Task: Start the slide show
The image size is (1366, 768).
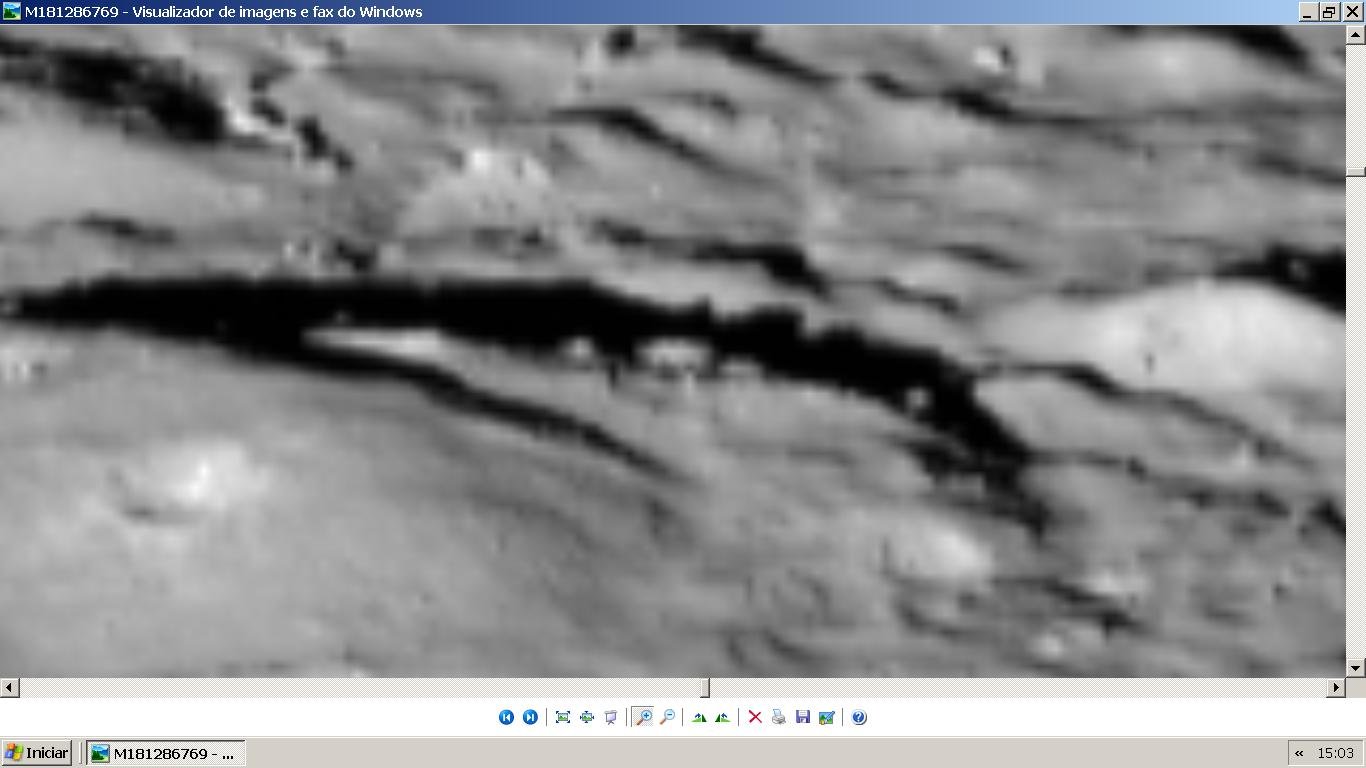Action: (x=611, y=717)
